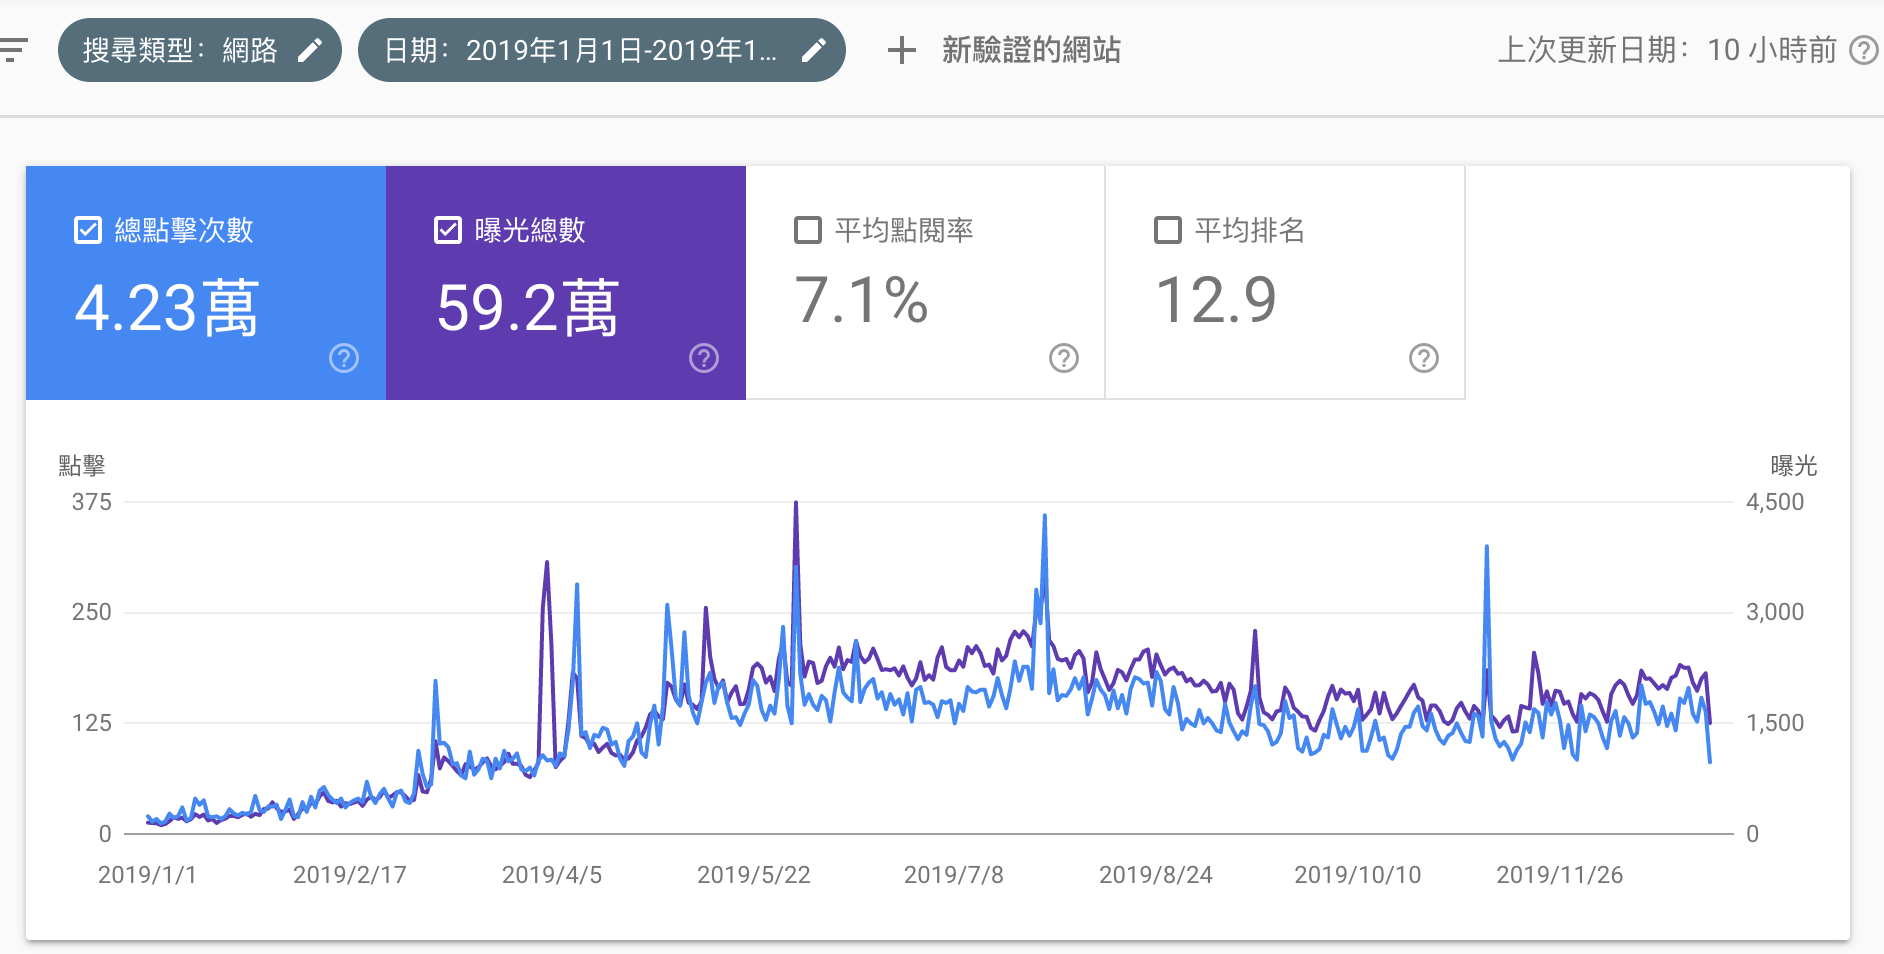Show help for 總點擊次數 card
1884x954 pixels.
[344, 358]
